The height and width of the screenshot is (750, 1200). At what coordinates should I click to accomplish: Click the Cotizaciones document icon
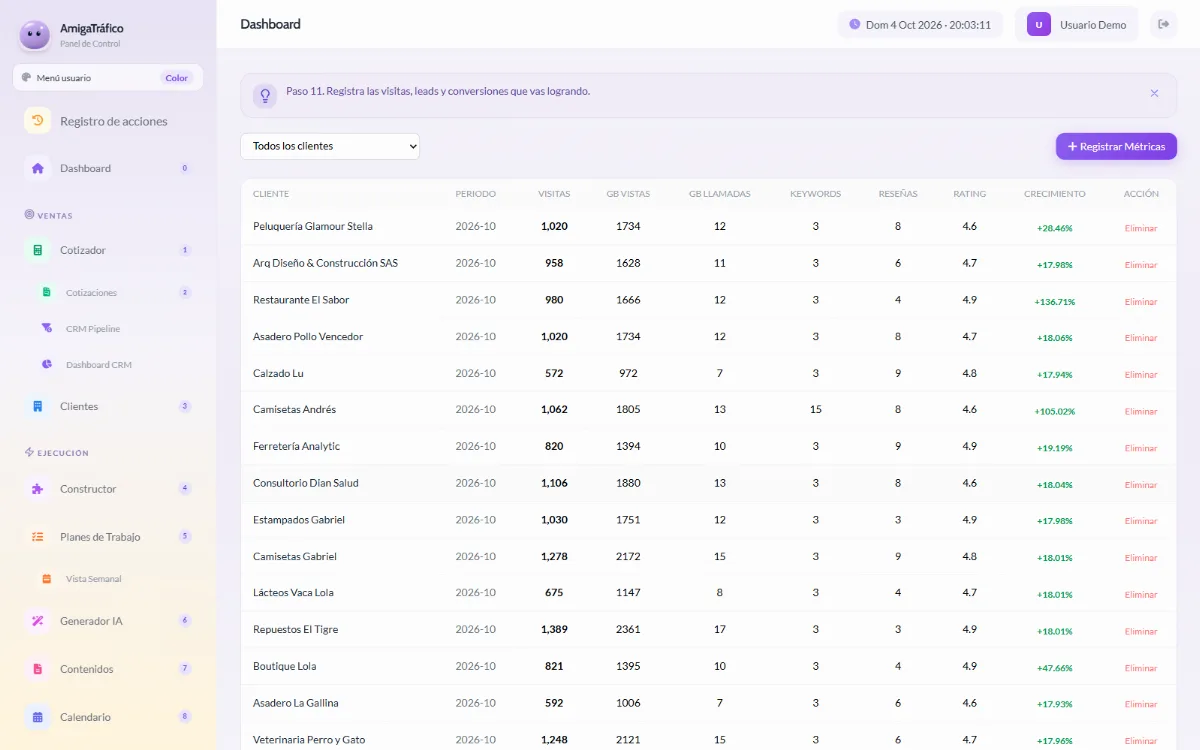pos(46,292)
